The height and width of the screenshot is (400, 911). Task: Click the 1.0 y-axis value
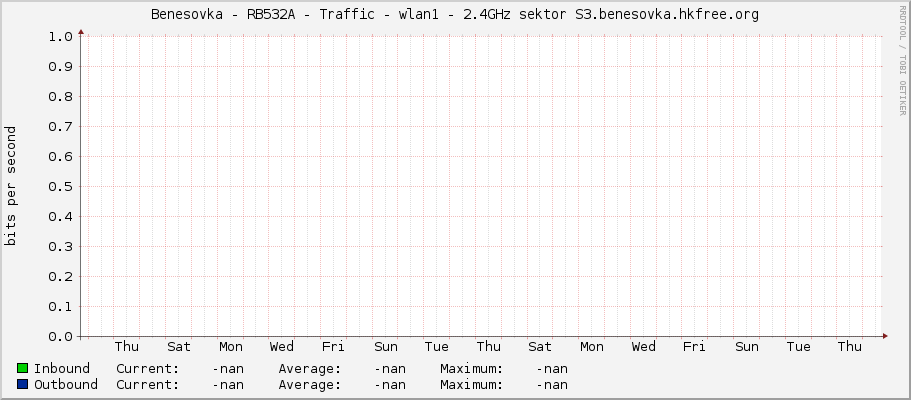coord(60,37)
